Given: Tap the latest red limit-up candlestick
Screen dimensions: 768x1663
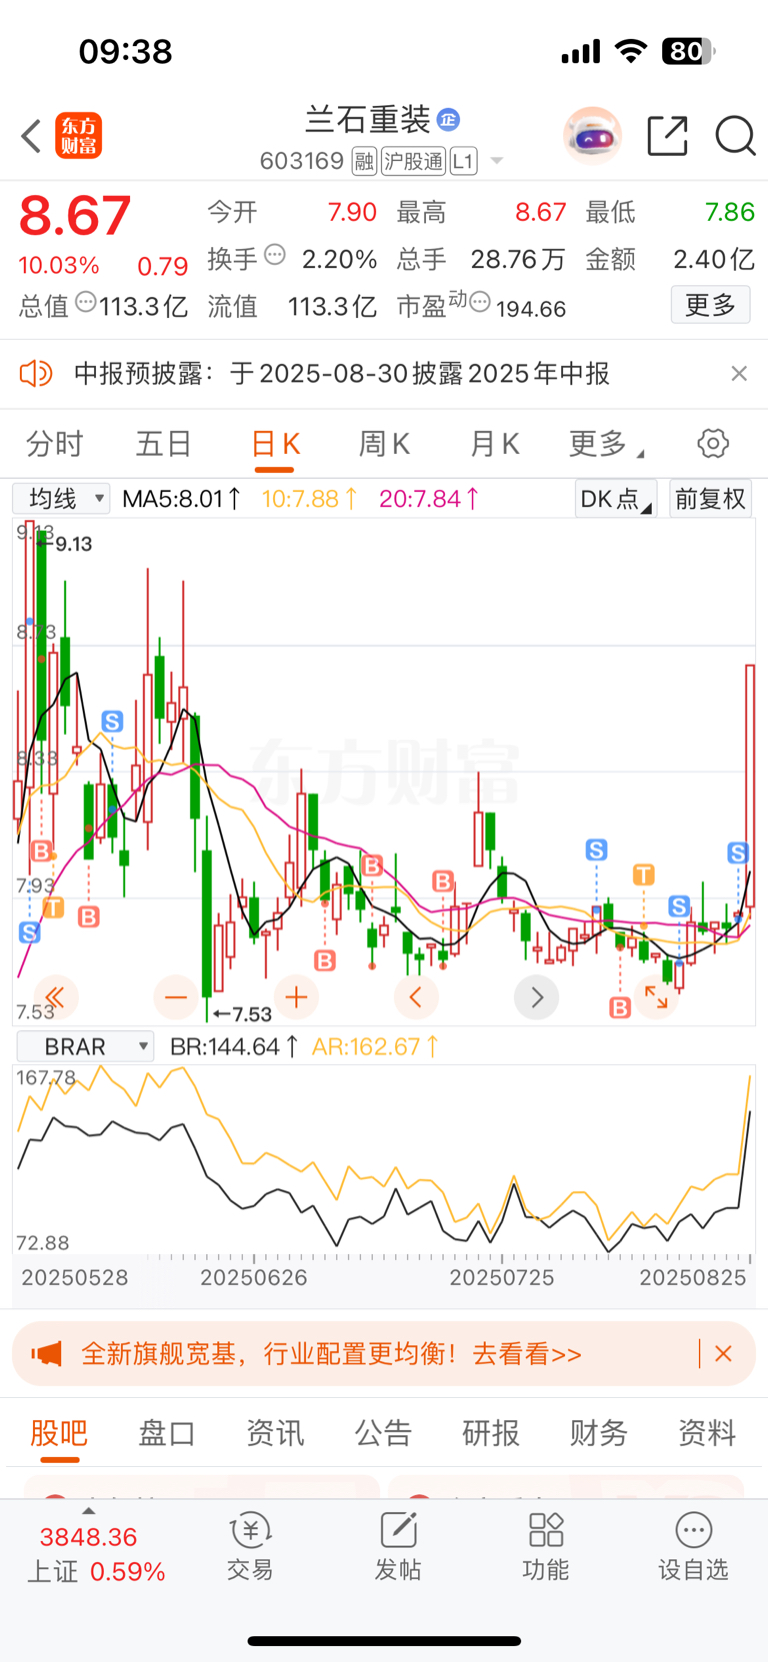Looking at the screenshot, I should [750, 786].
